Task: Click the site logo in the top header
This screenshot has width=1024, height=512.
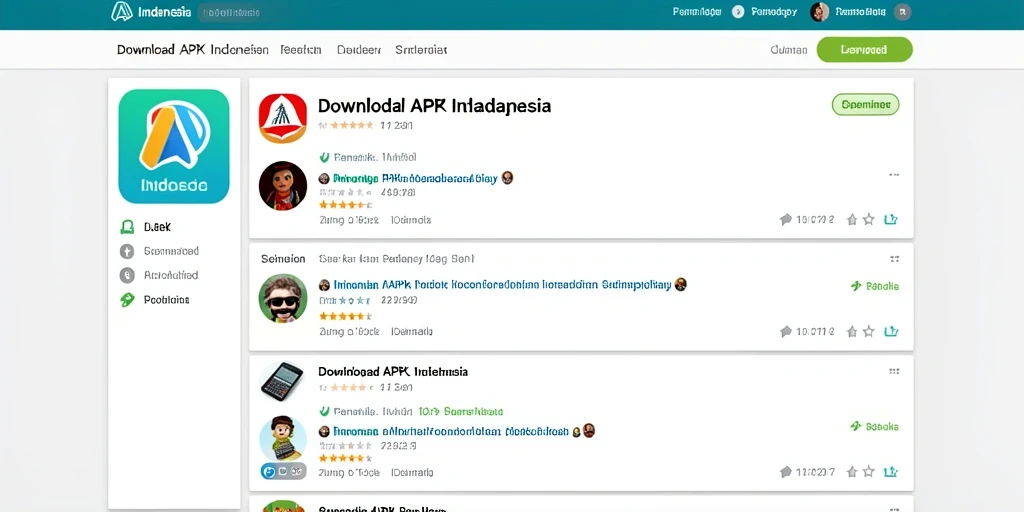Action: tap(121, 12)
